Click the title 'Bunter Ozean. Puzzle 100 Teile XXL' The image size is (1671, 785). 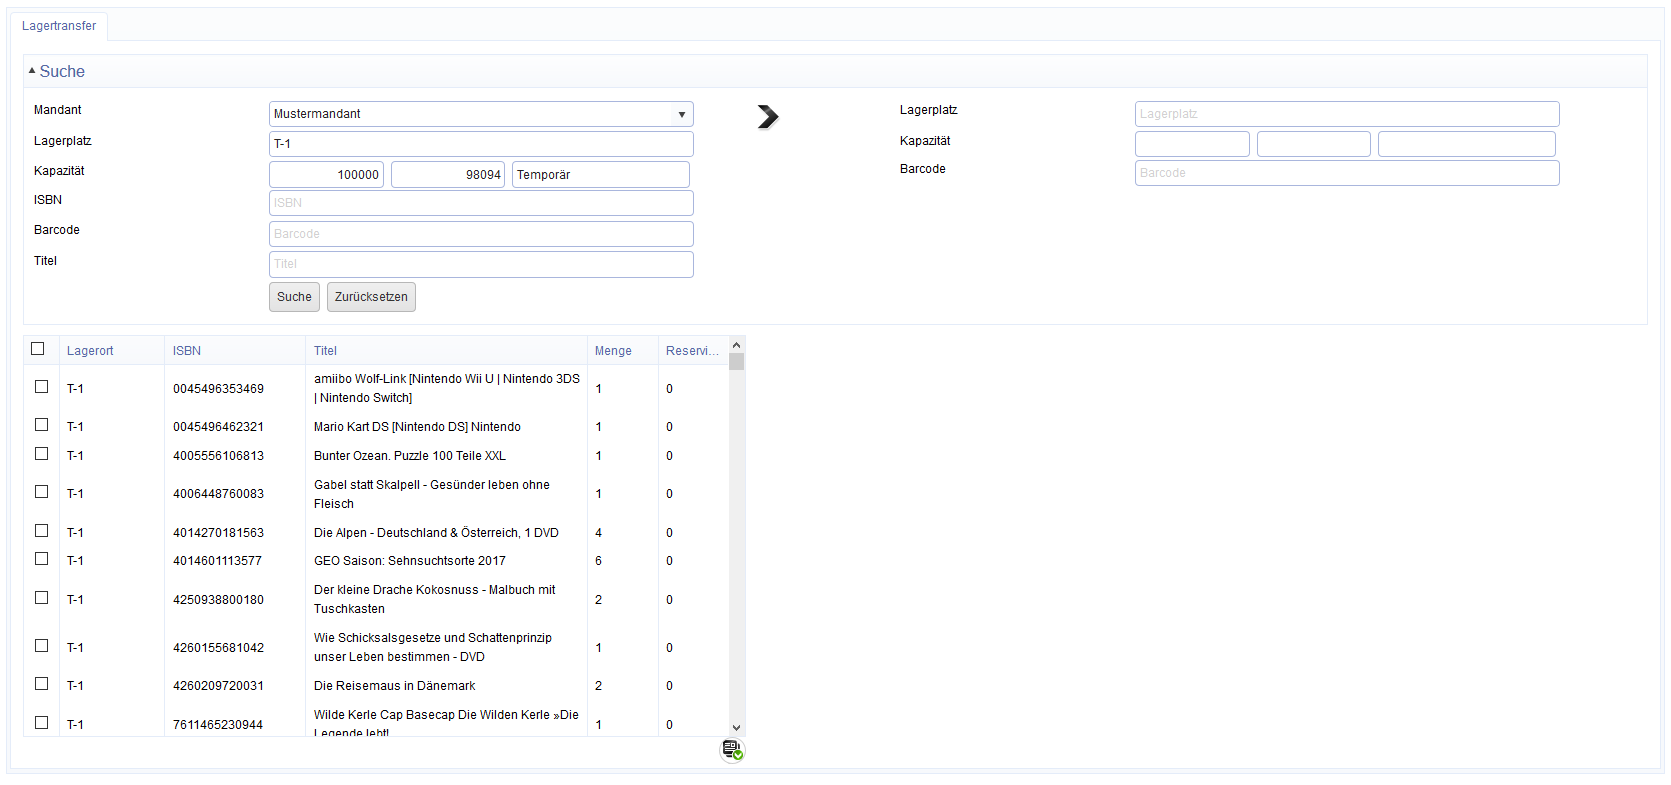(x=409, y=456)
